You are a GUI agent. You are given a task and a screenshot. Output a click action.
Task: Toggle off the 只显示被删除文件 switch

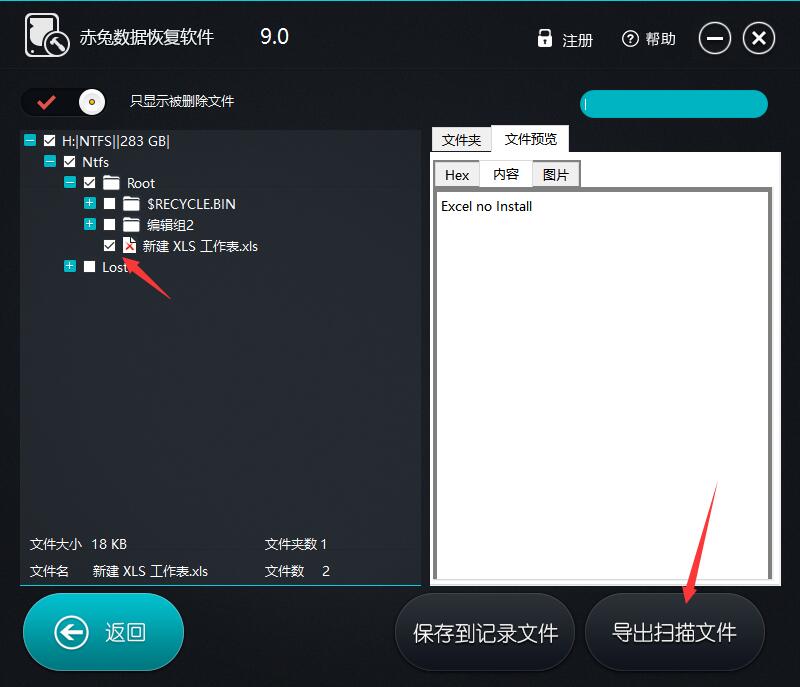(x=62, y=102)
